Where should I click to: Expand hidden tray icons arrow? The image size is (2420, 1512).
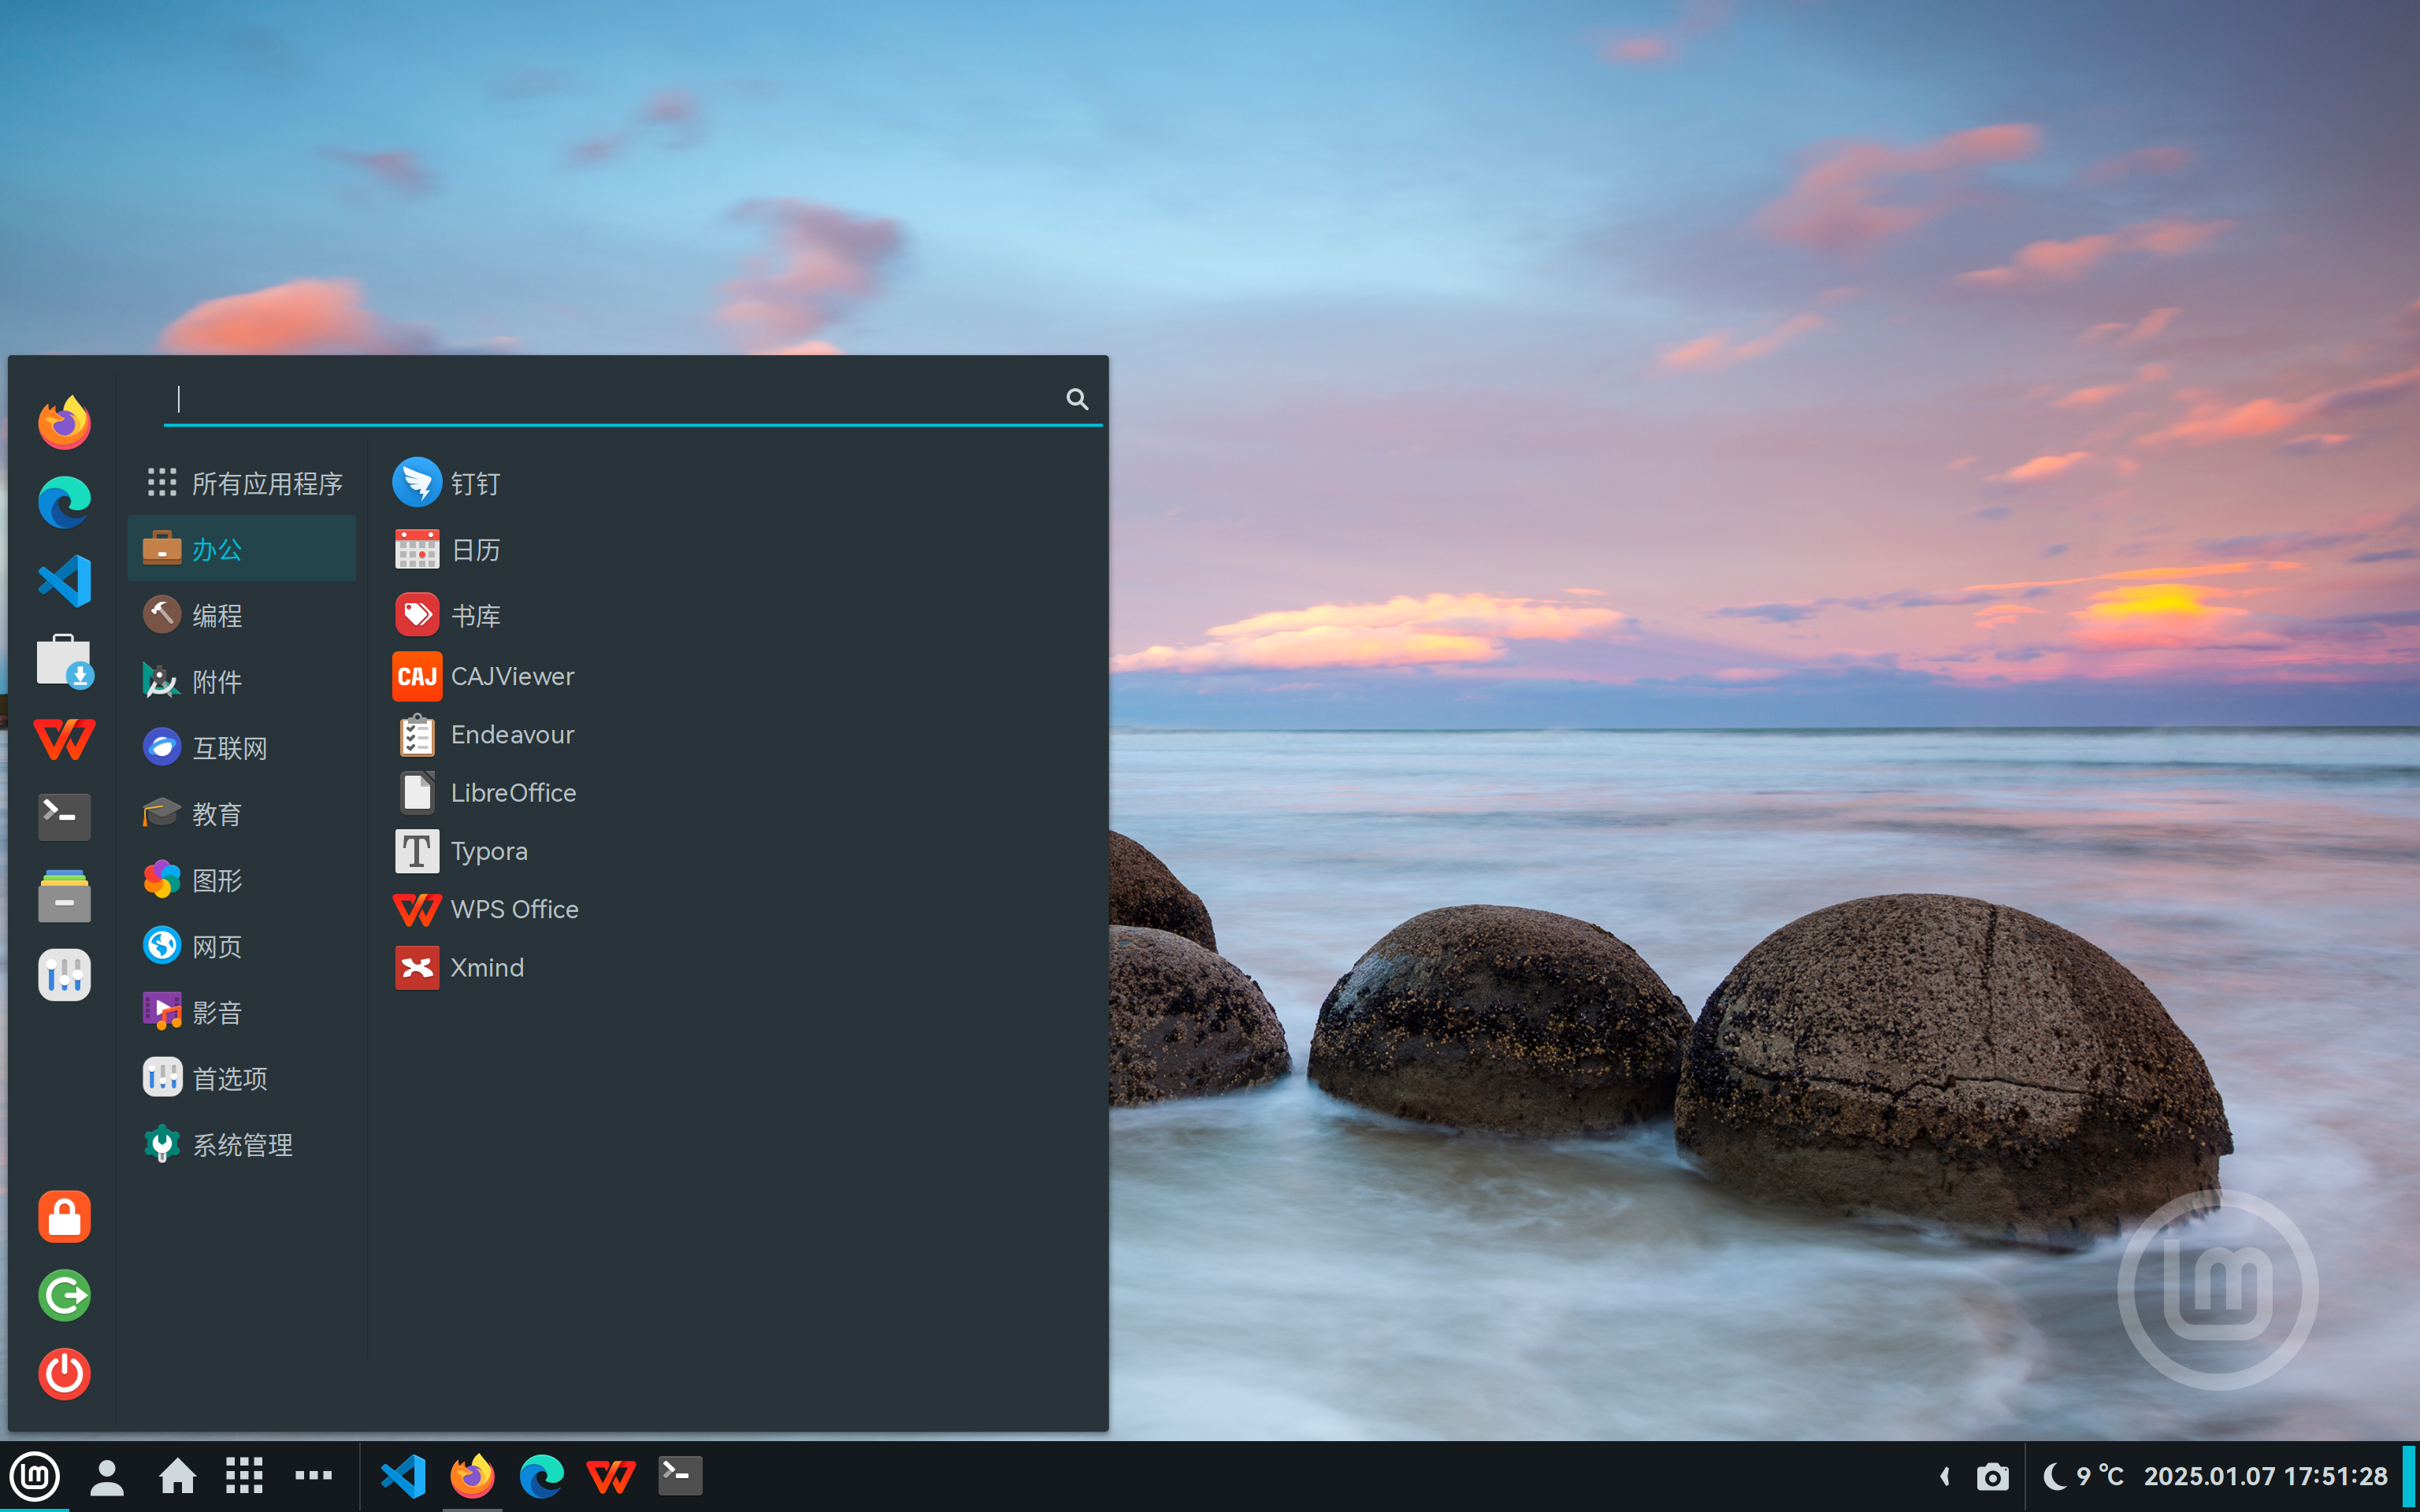(x=1945, y=1476)
